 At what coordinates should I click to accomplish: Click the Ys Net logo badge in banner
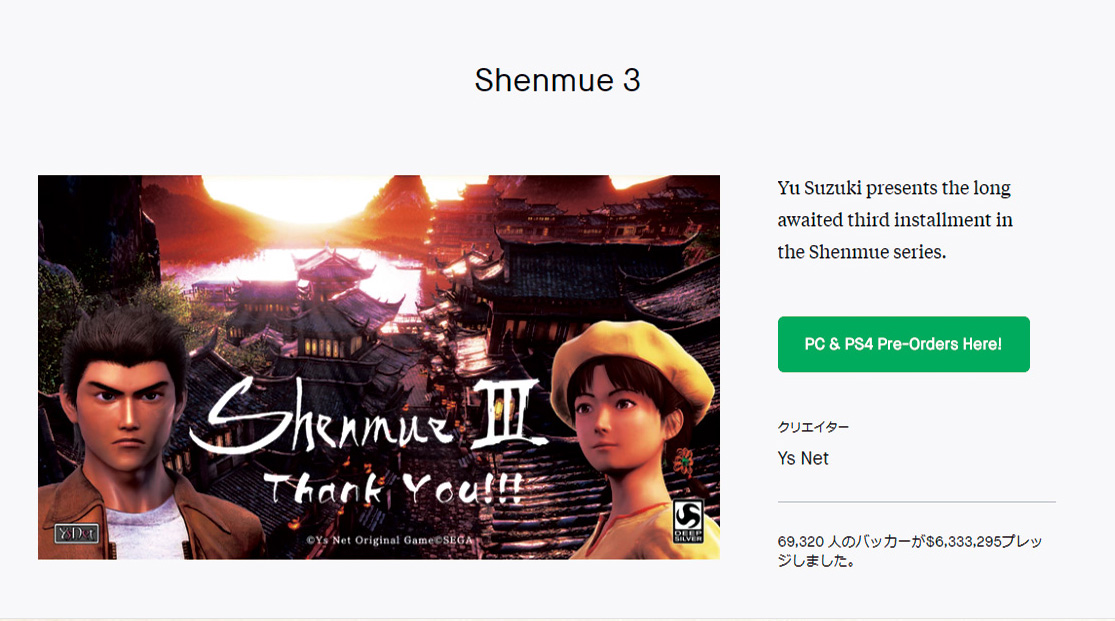point(77,534)
